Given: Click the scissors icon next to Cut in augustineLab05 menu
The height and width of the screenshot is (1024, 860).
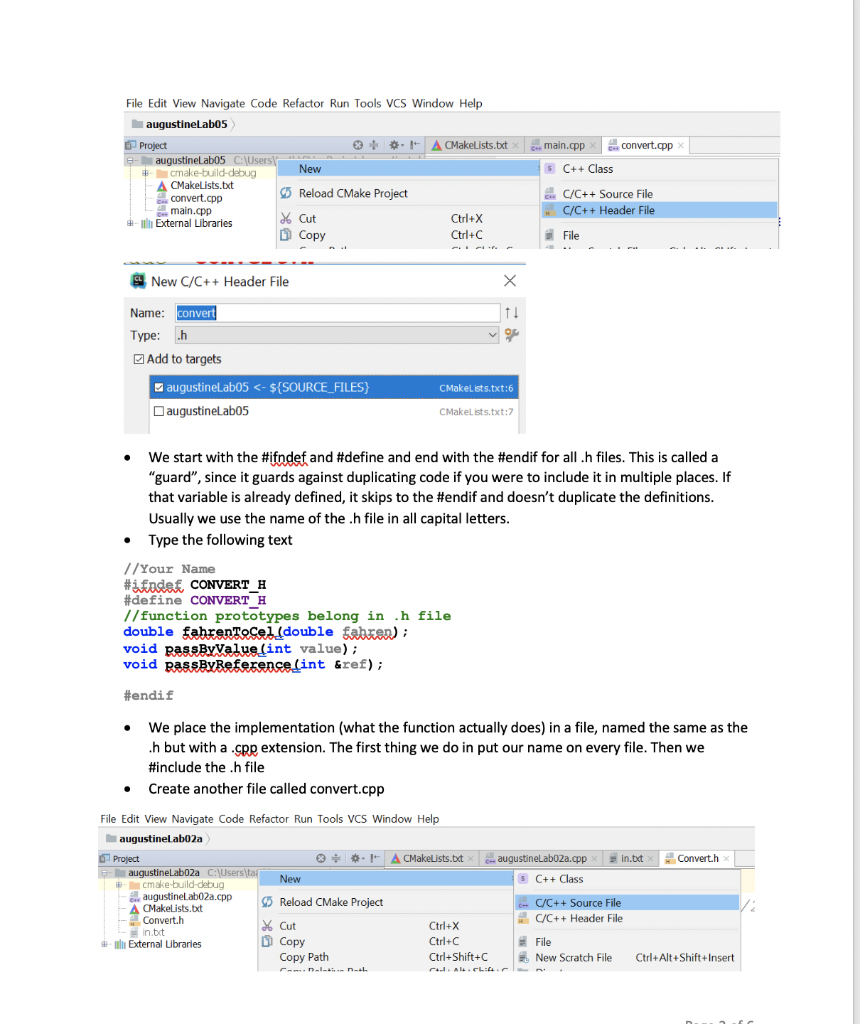Looking at the screenshot, I should click(286, 218).
